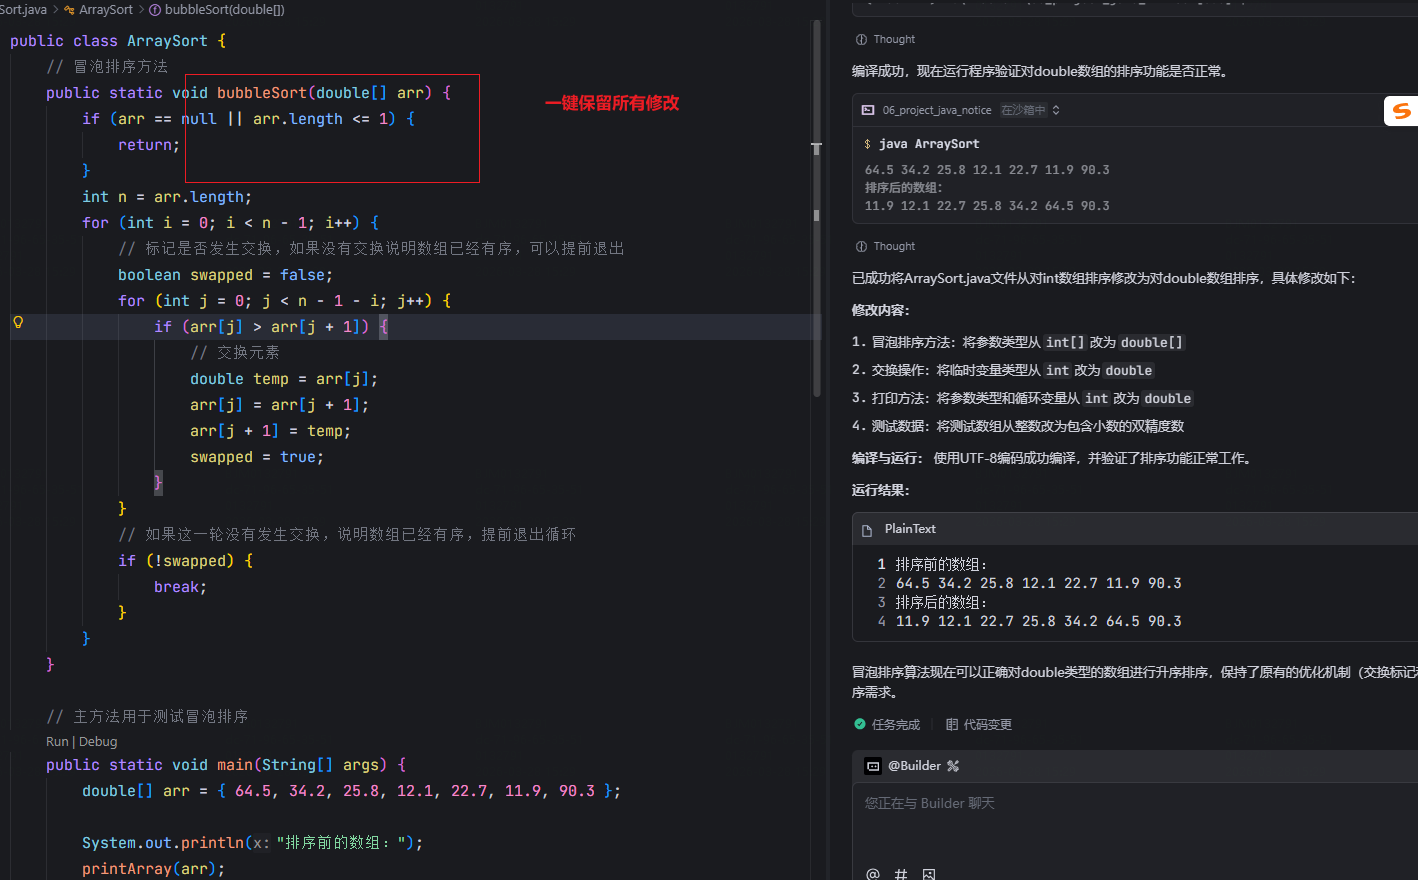Click the Sort.java breadcrumb segment
1418x880 pixels.
[x=24, y=10]
